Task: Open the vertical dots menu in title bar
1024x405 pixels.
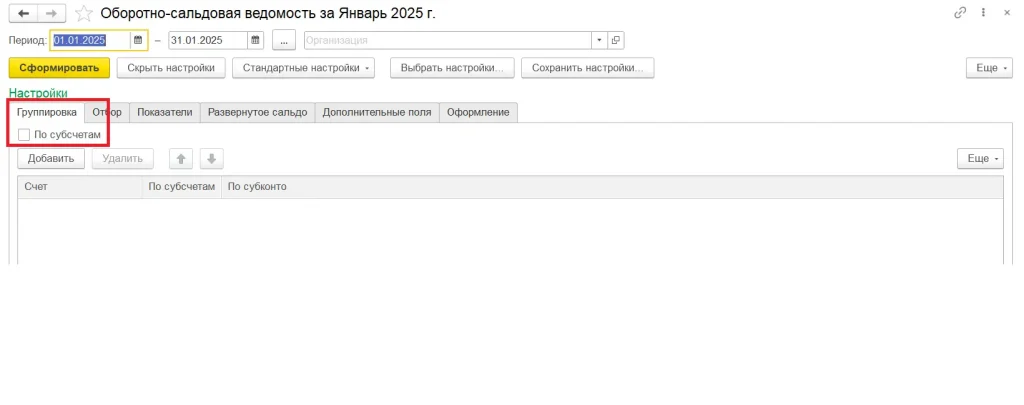Action: tap(984, 13)
